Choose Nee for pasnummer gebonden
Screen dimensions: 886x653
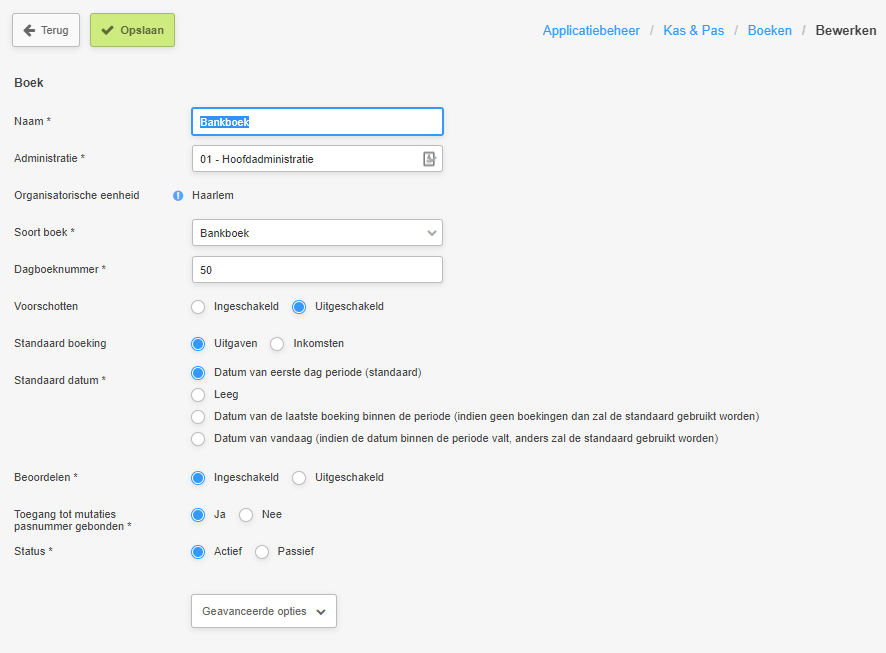(246, 515)
